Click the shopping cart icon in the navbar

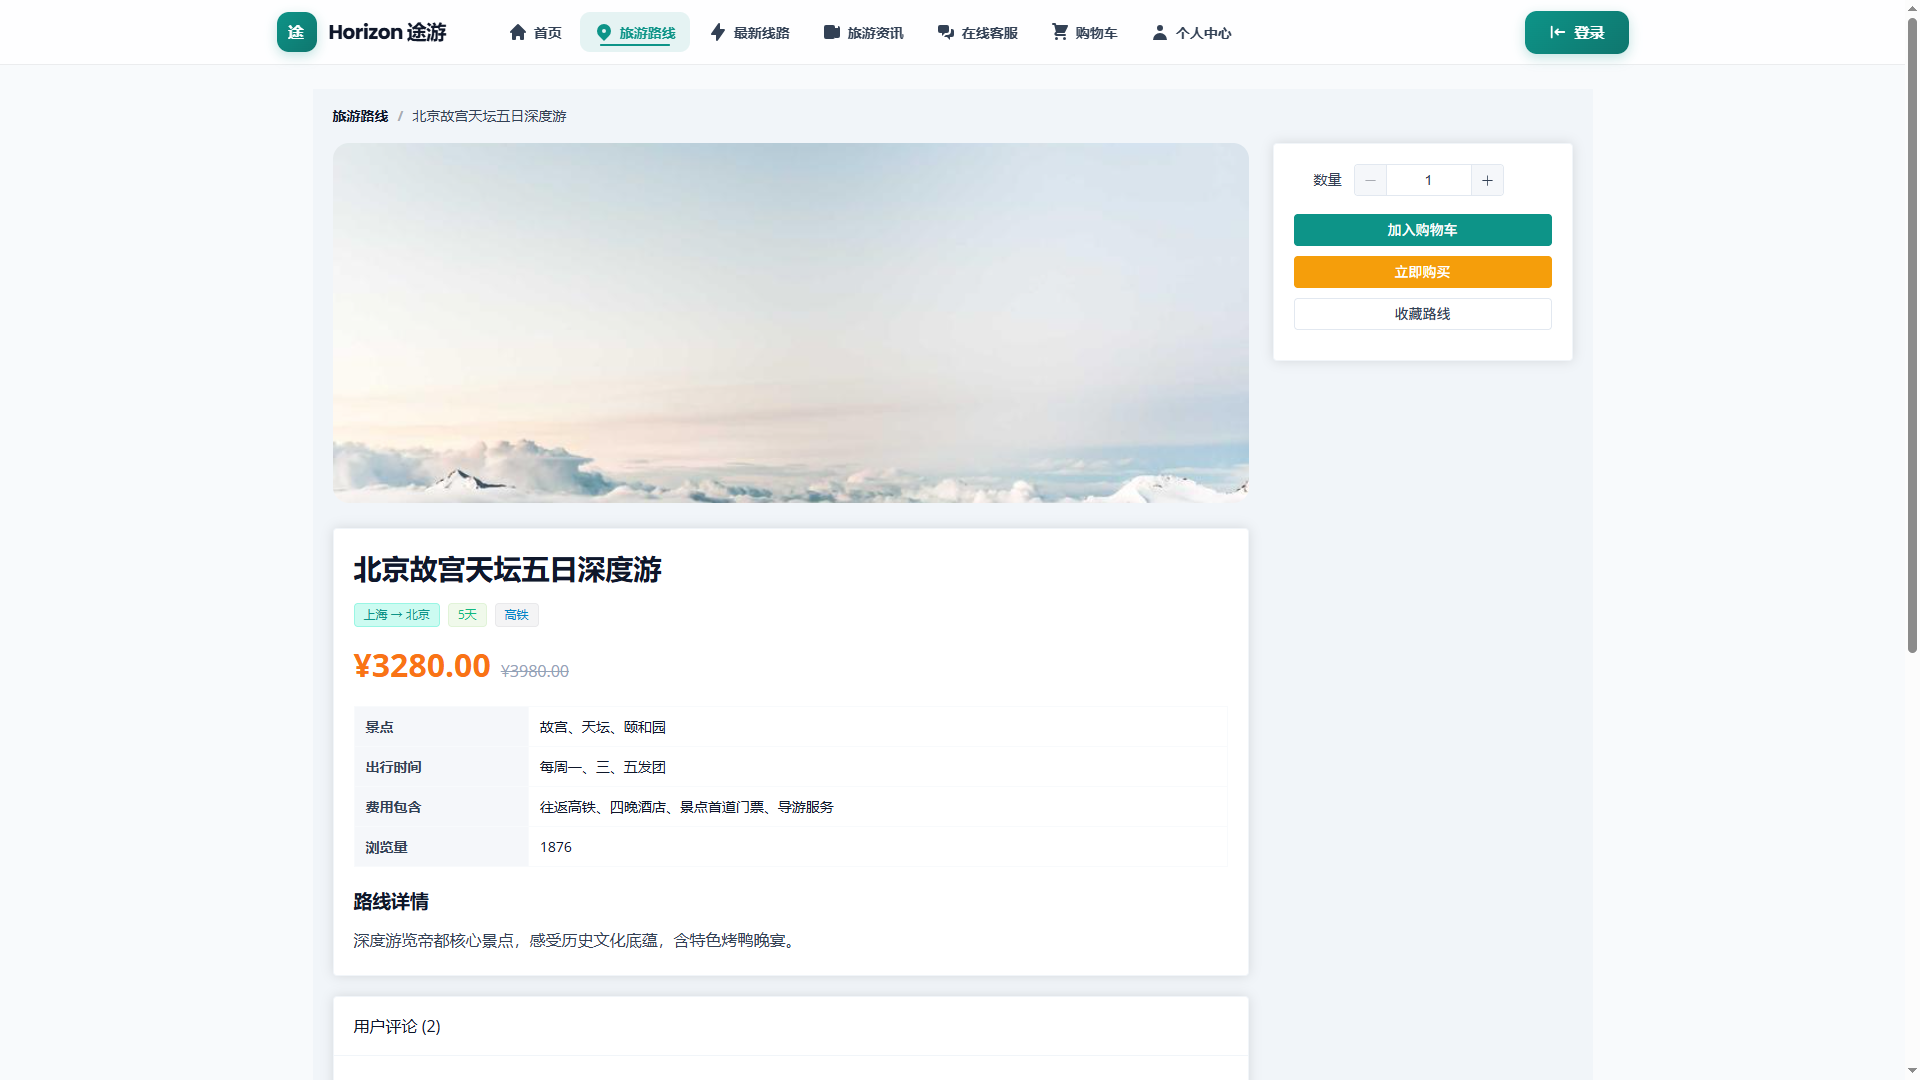[x=1059, y=32]
